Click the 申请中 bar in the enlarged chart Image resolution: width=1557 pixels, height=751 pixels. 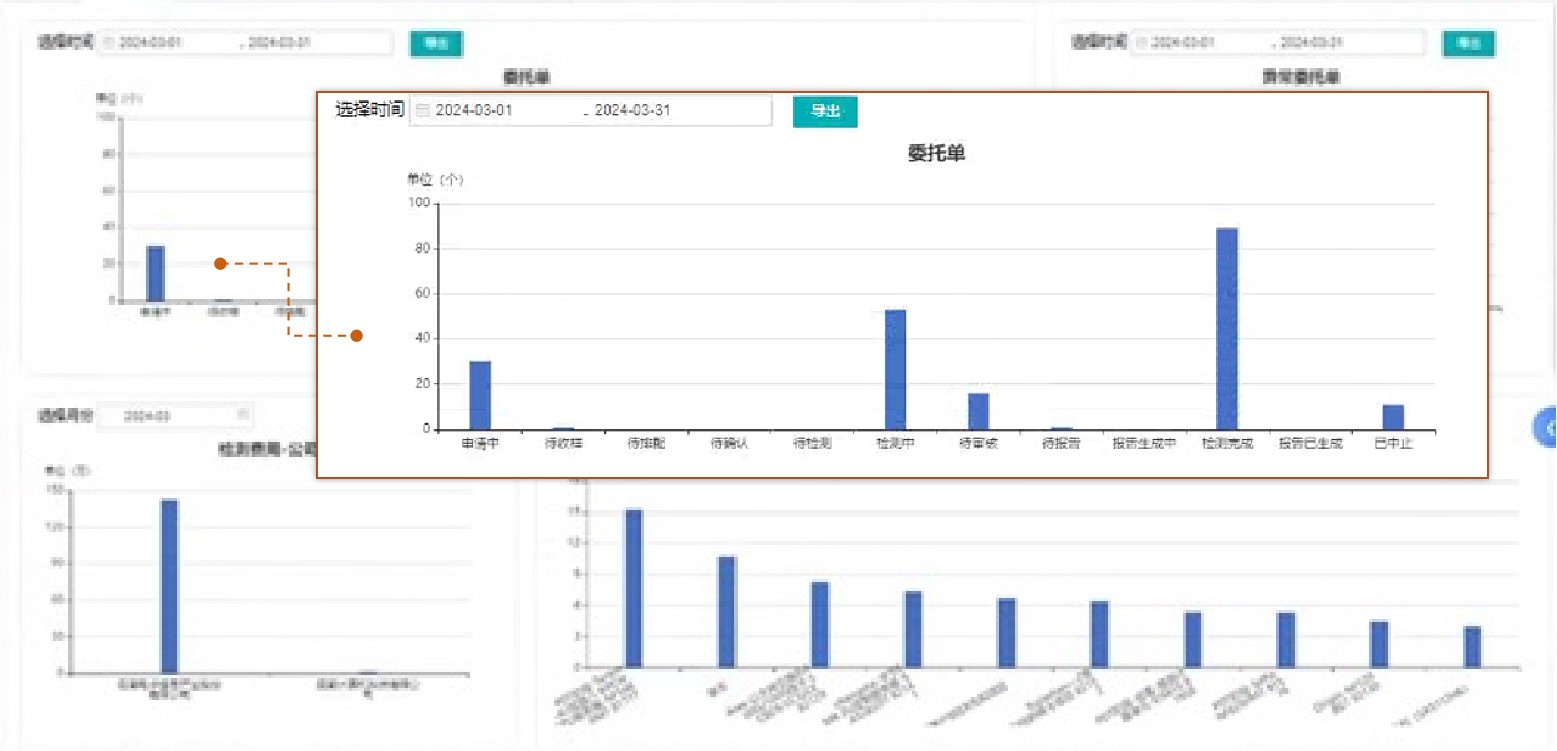(480, 395)
